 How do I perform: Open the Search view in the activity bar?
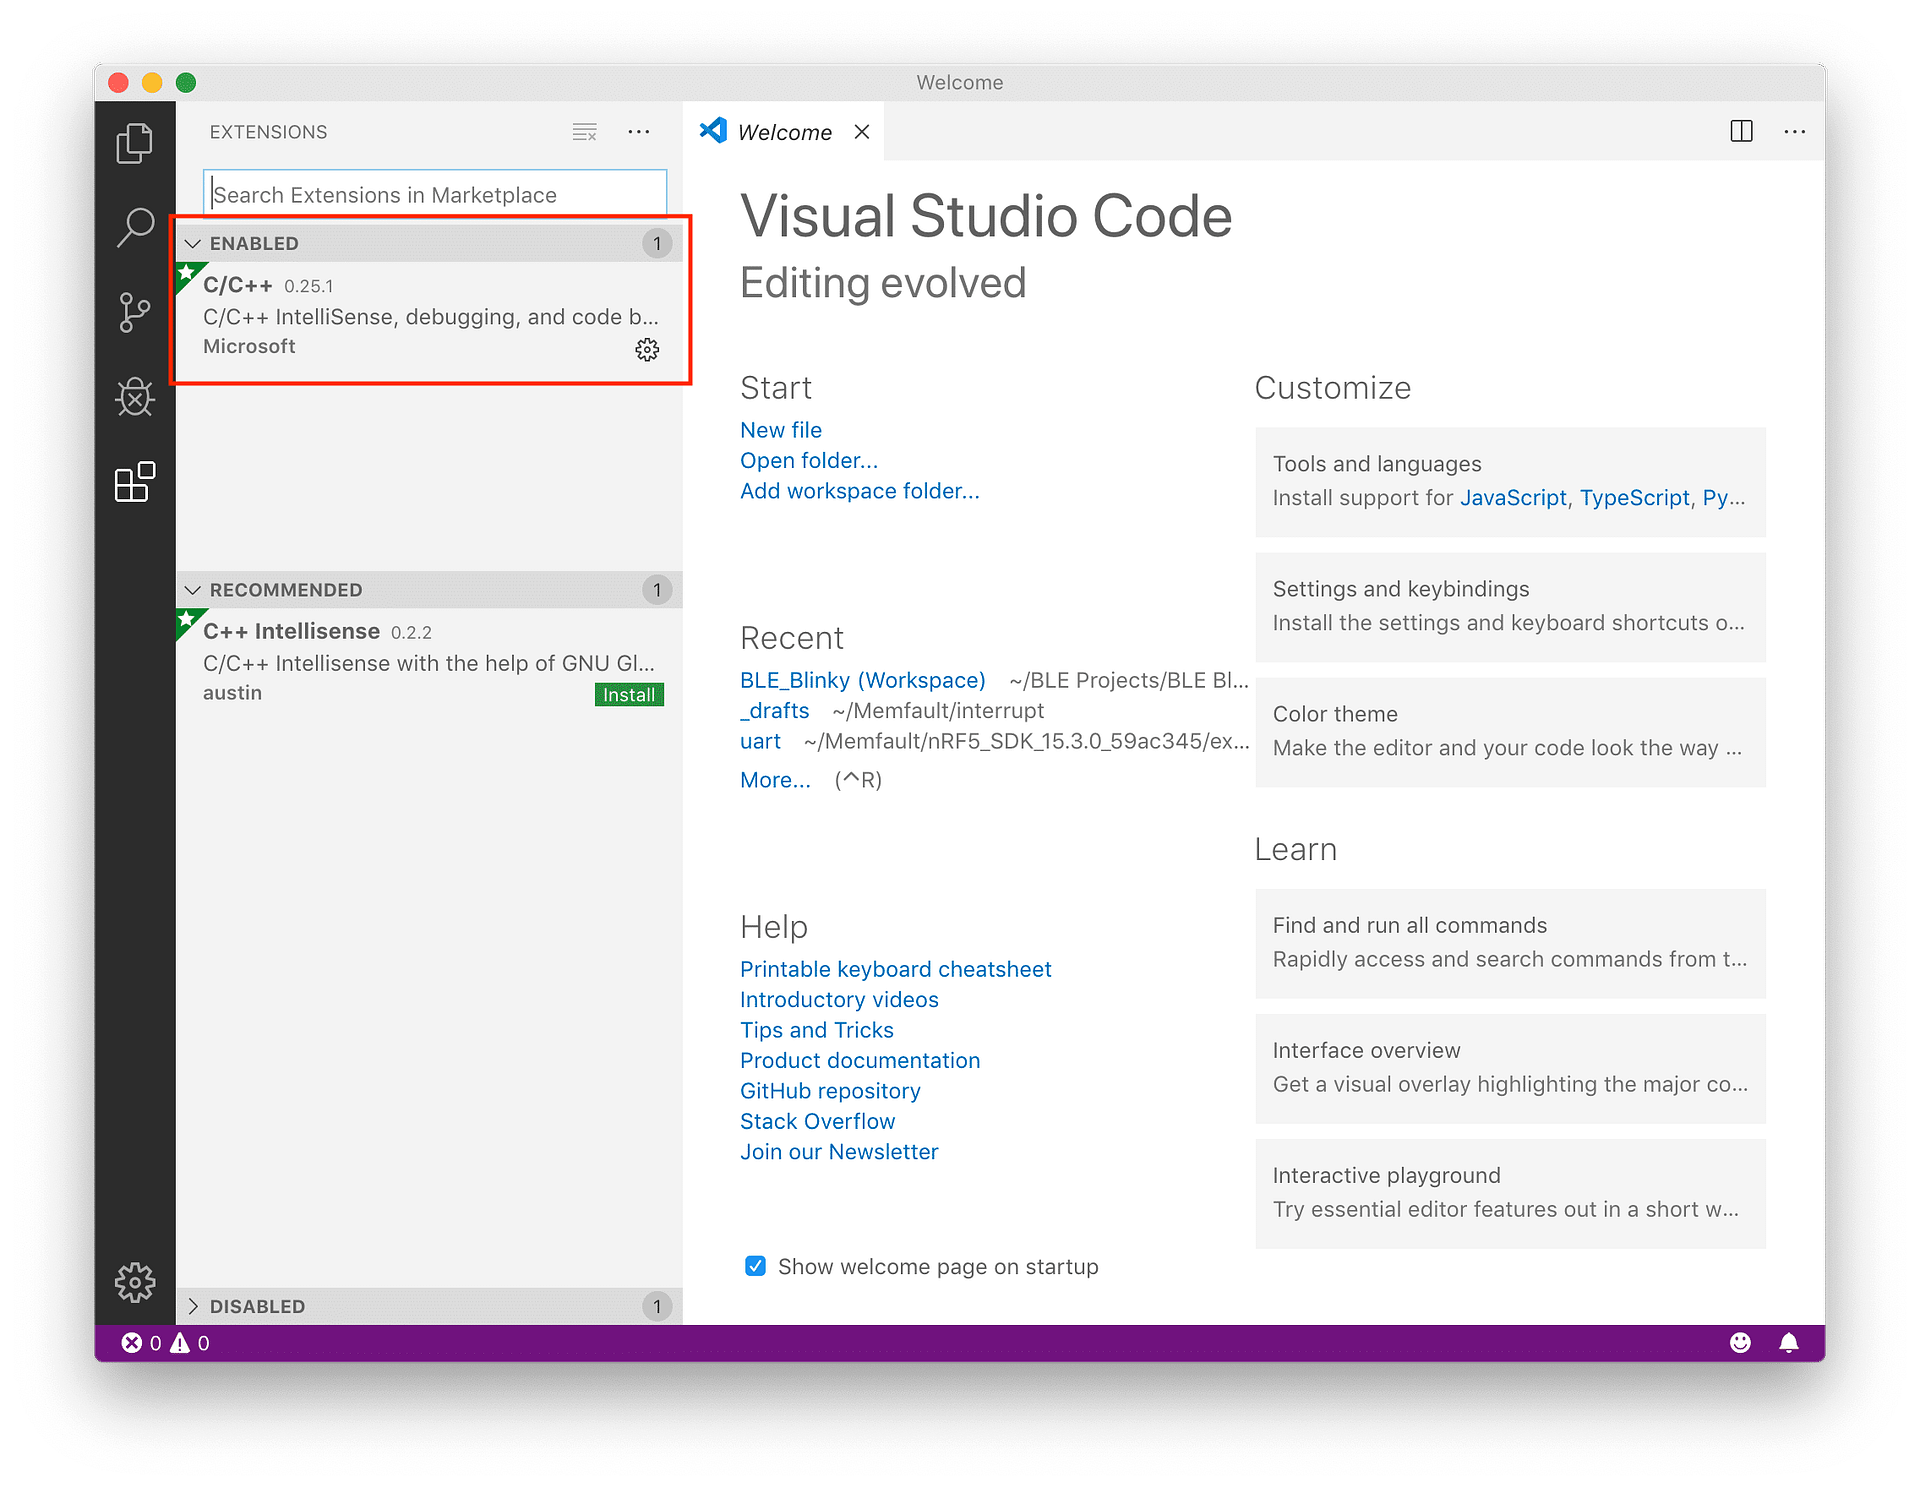(x=135, y=227)
